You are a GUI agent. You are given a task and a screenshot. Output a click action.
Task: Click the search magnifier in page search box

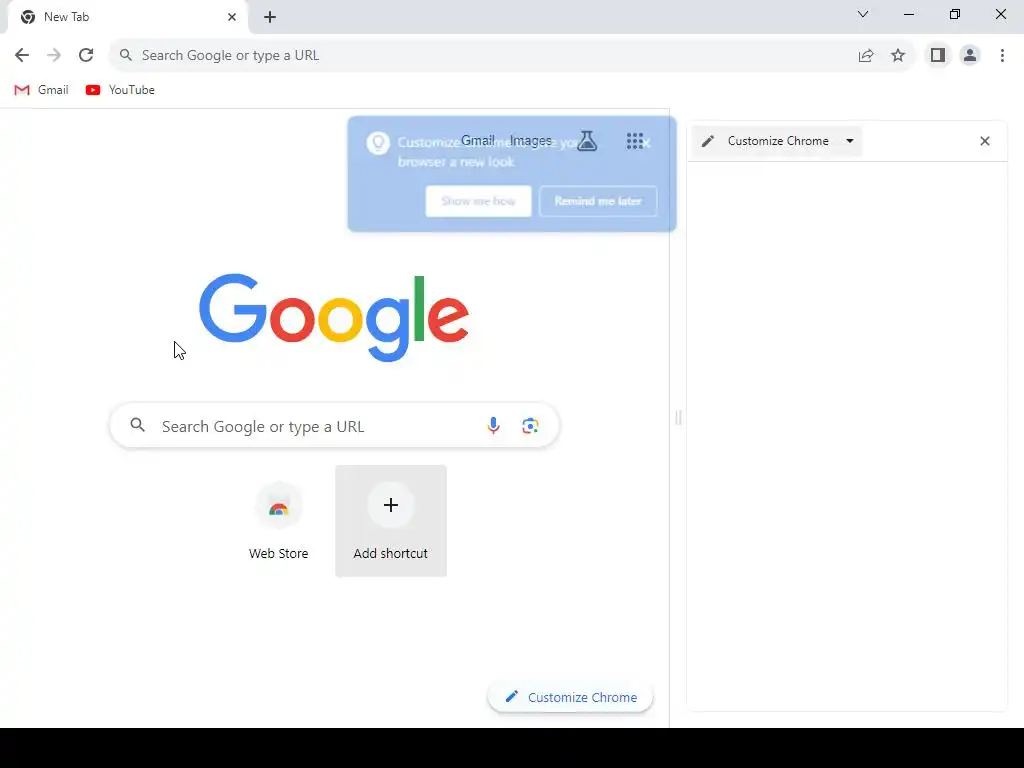[137, 426]
